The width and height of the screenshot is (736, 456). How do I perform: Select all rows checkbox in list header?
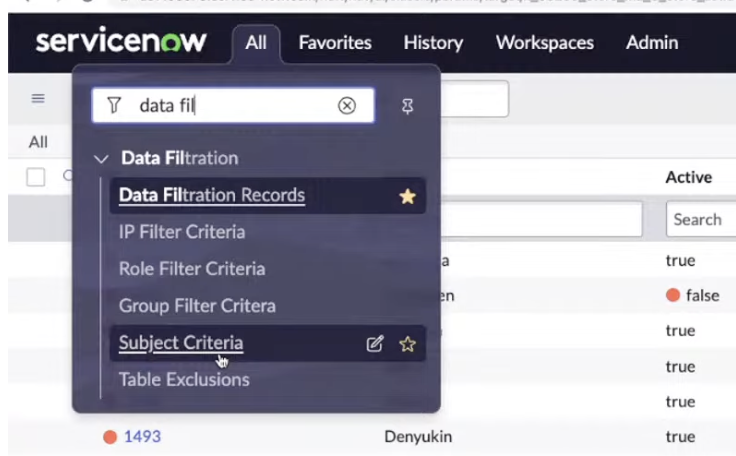[36, 178]
